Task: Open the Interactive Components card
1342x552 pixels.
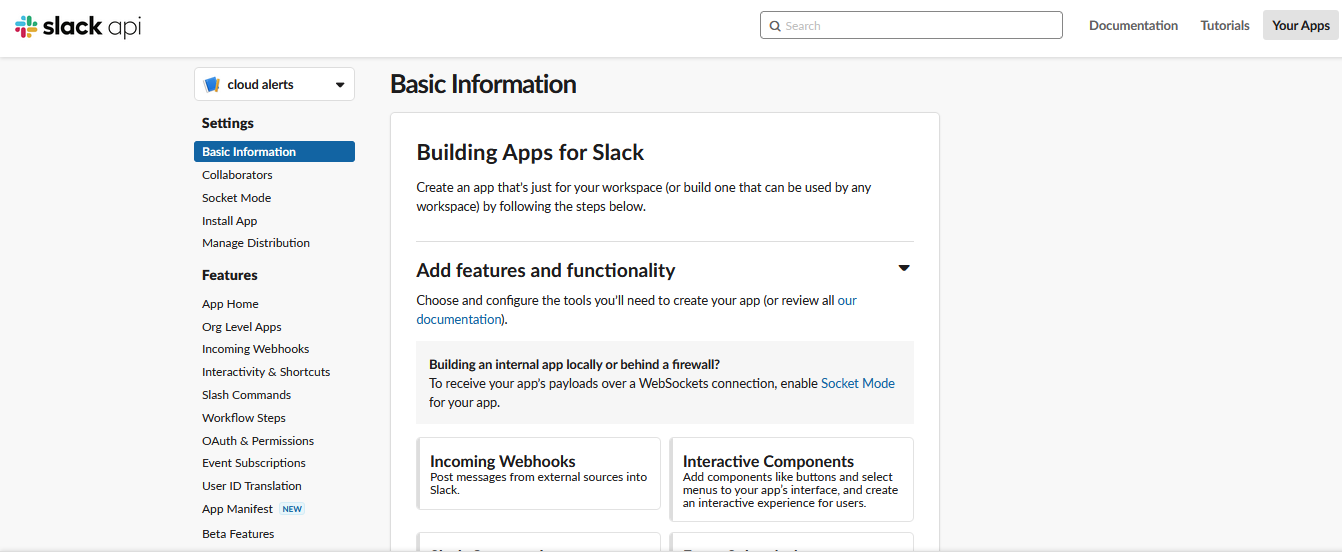Action: pos(792,480)
